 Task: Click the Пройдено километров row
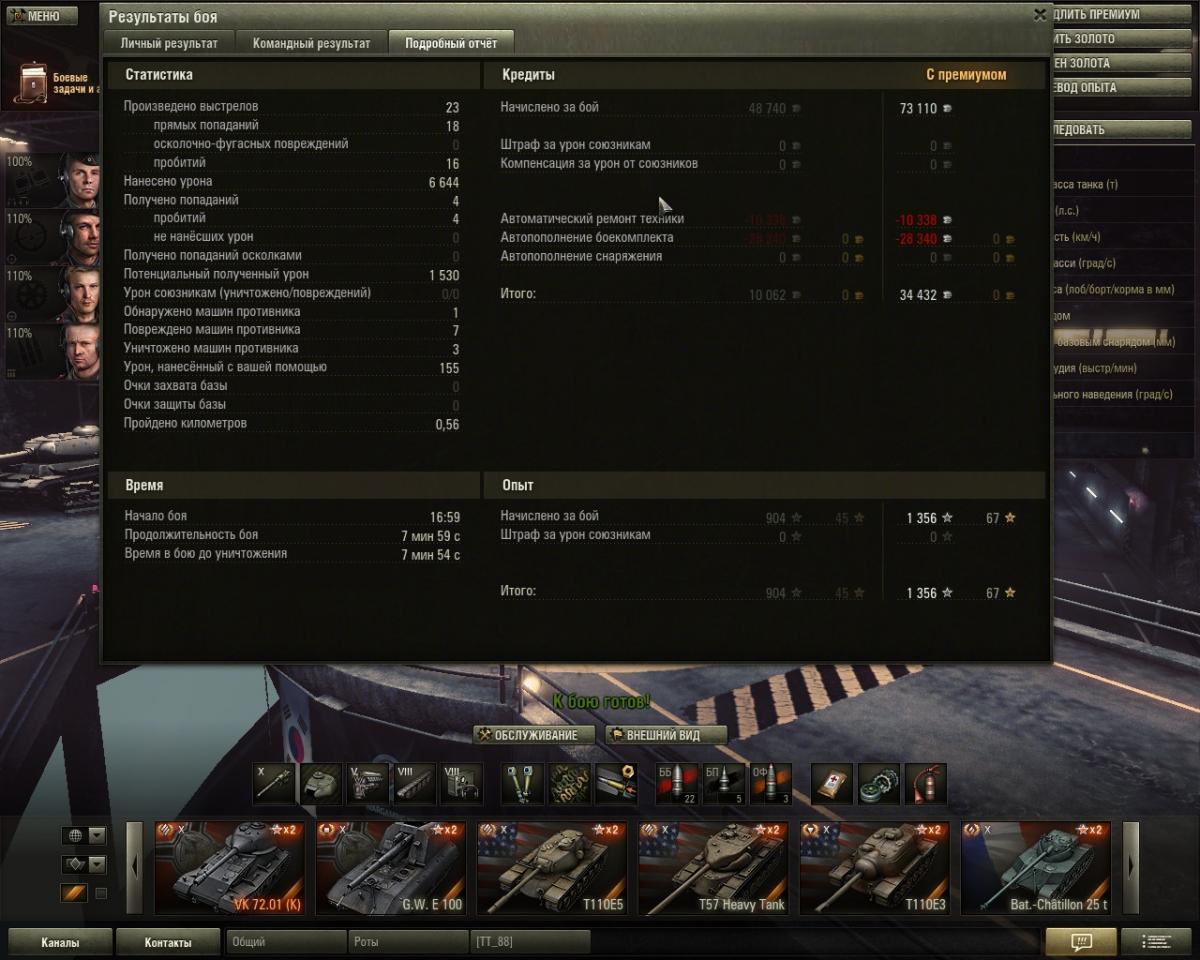click(x=292, y=424)
